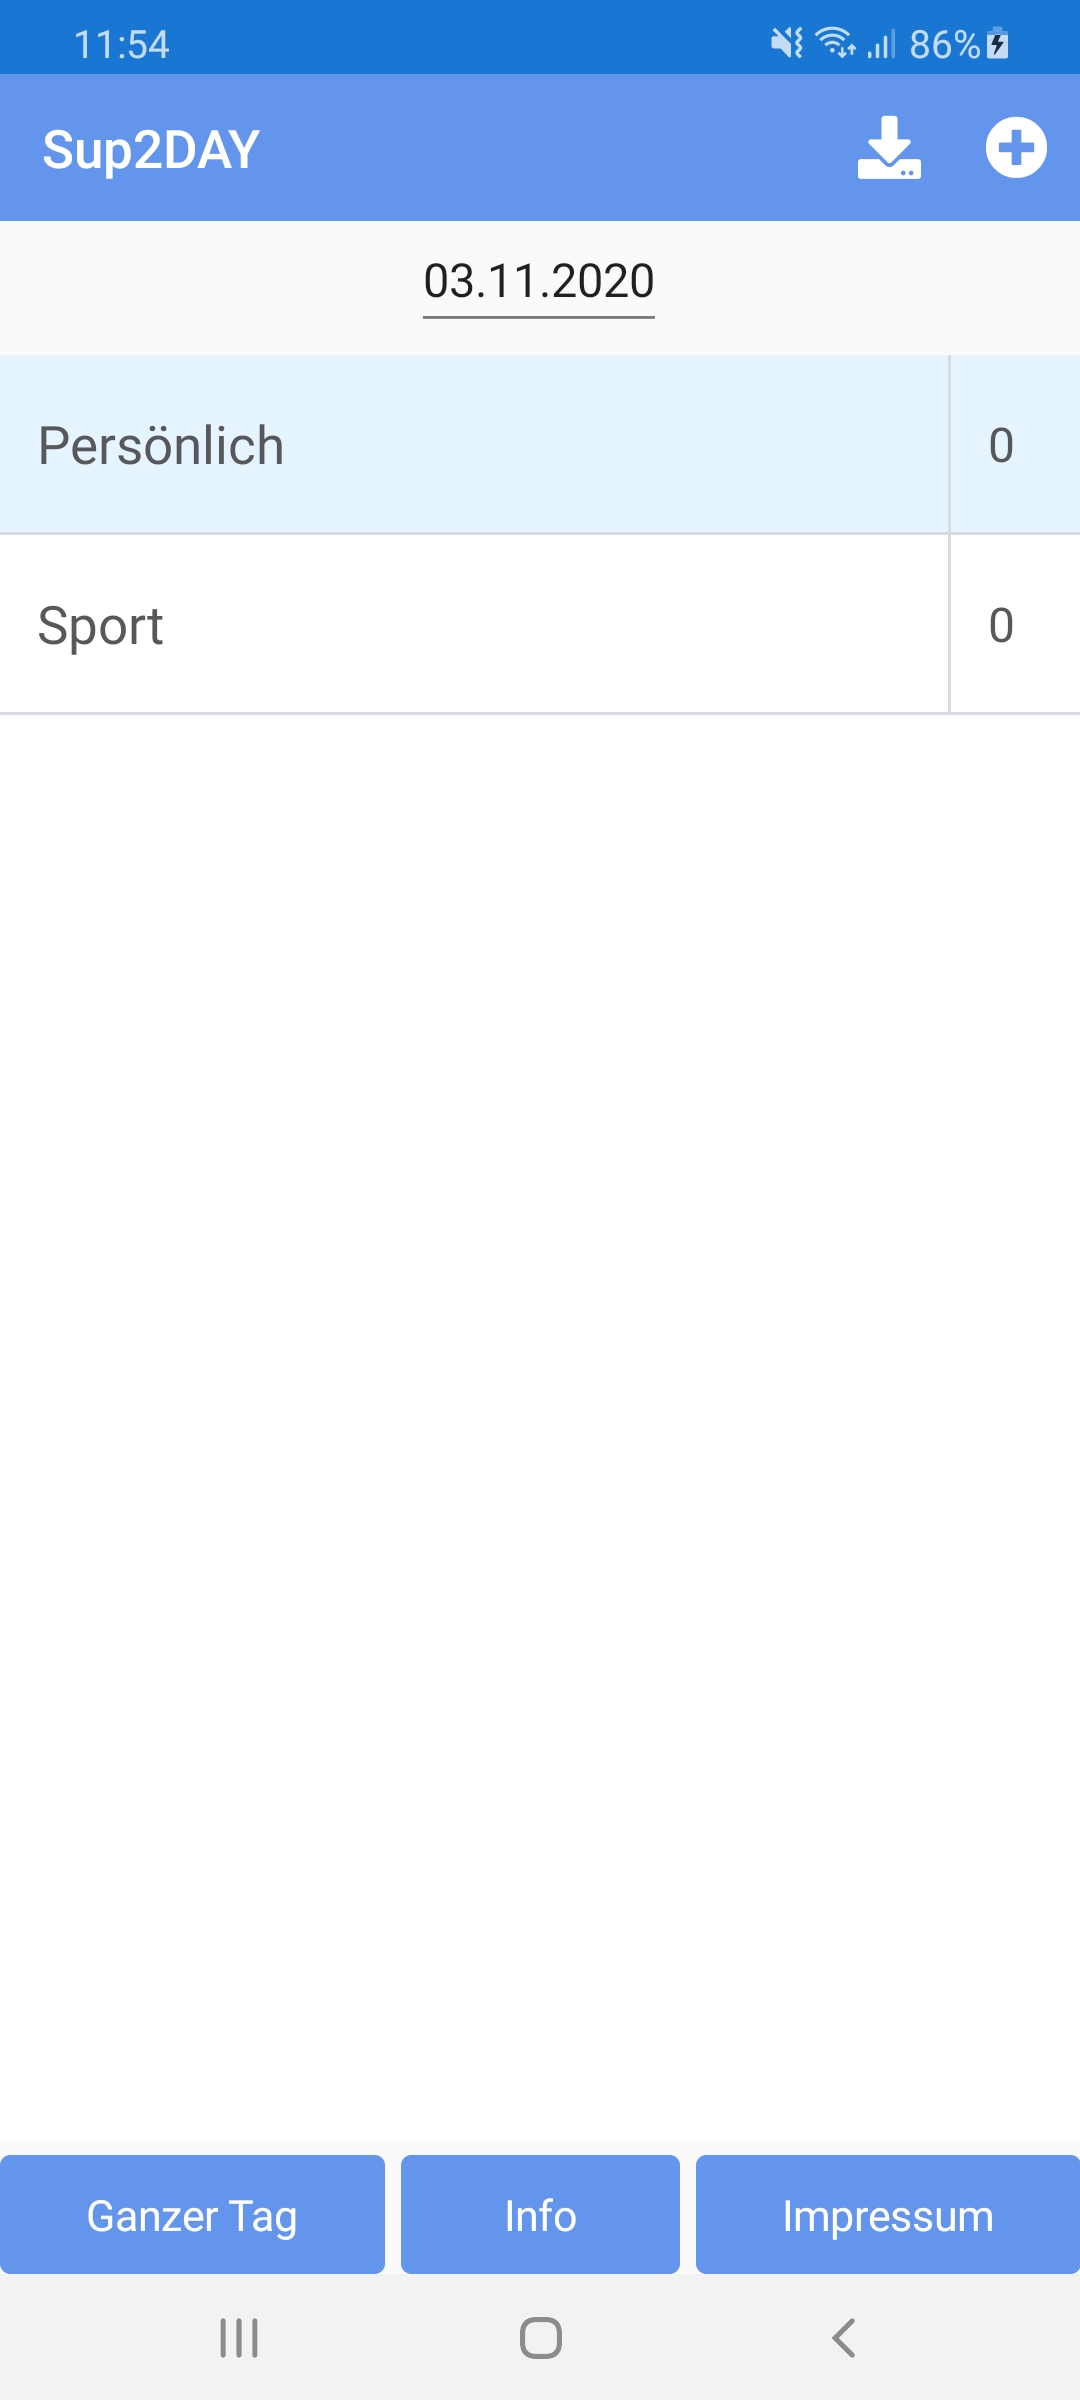Tap the Sport count value 0

click(x=1002, y=625)
